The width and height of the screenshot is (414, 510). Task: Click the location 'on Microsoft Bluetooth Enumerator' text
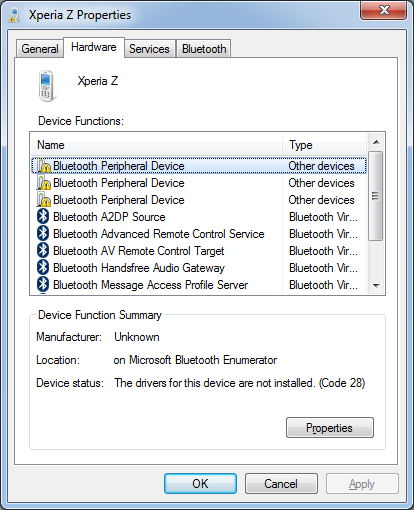[195, 360]
